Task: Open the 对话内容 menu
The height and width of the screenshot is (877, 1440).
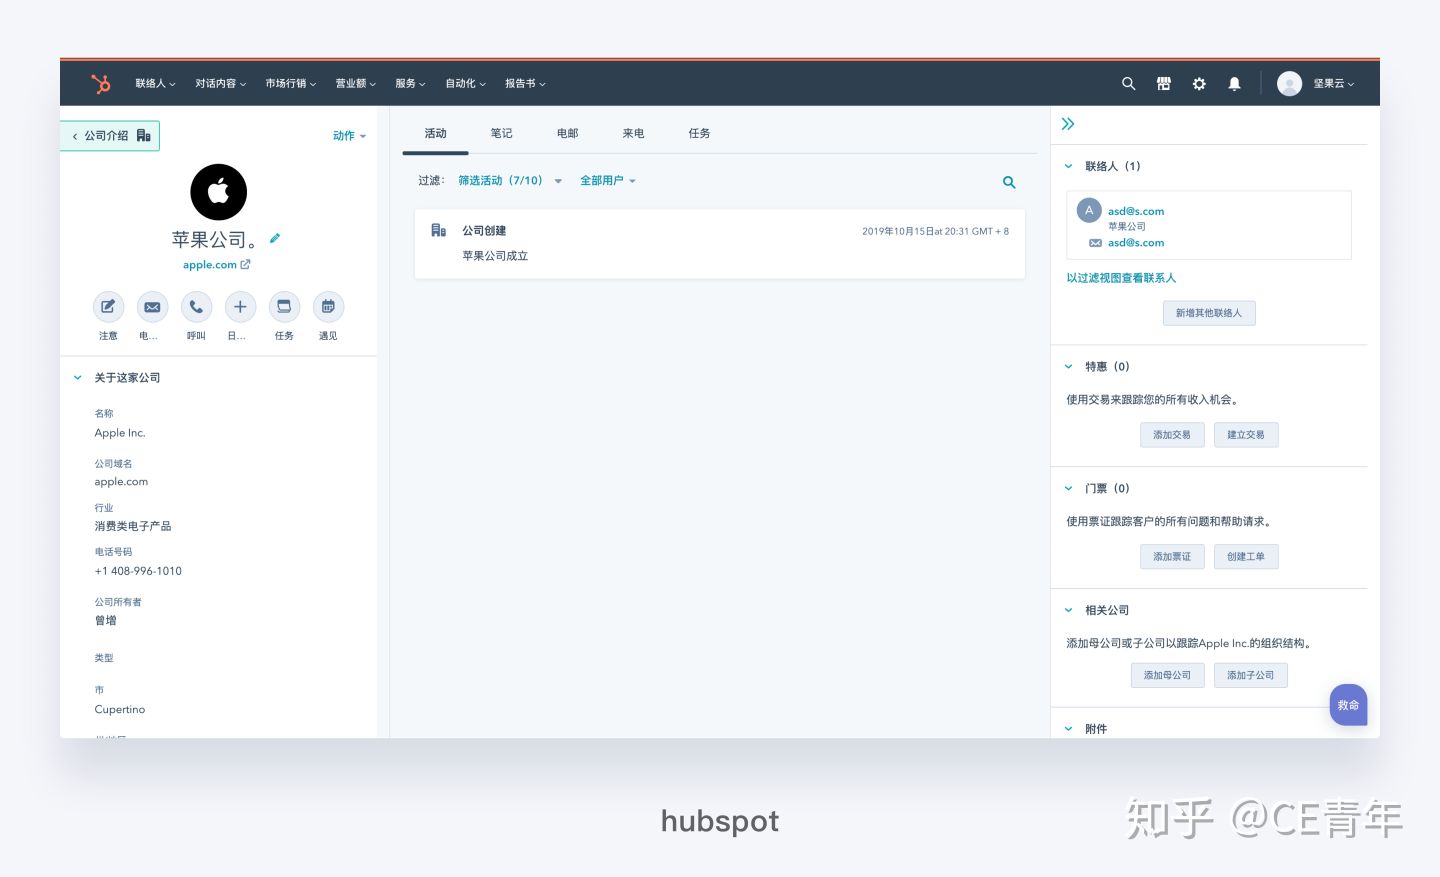Action: coord(220,84)
